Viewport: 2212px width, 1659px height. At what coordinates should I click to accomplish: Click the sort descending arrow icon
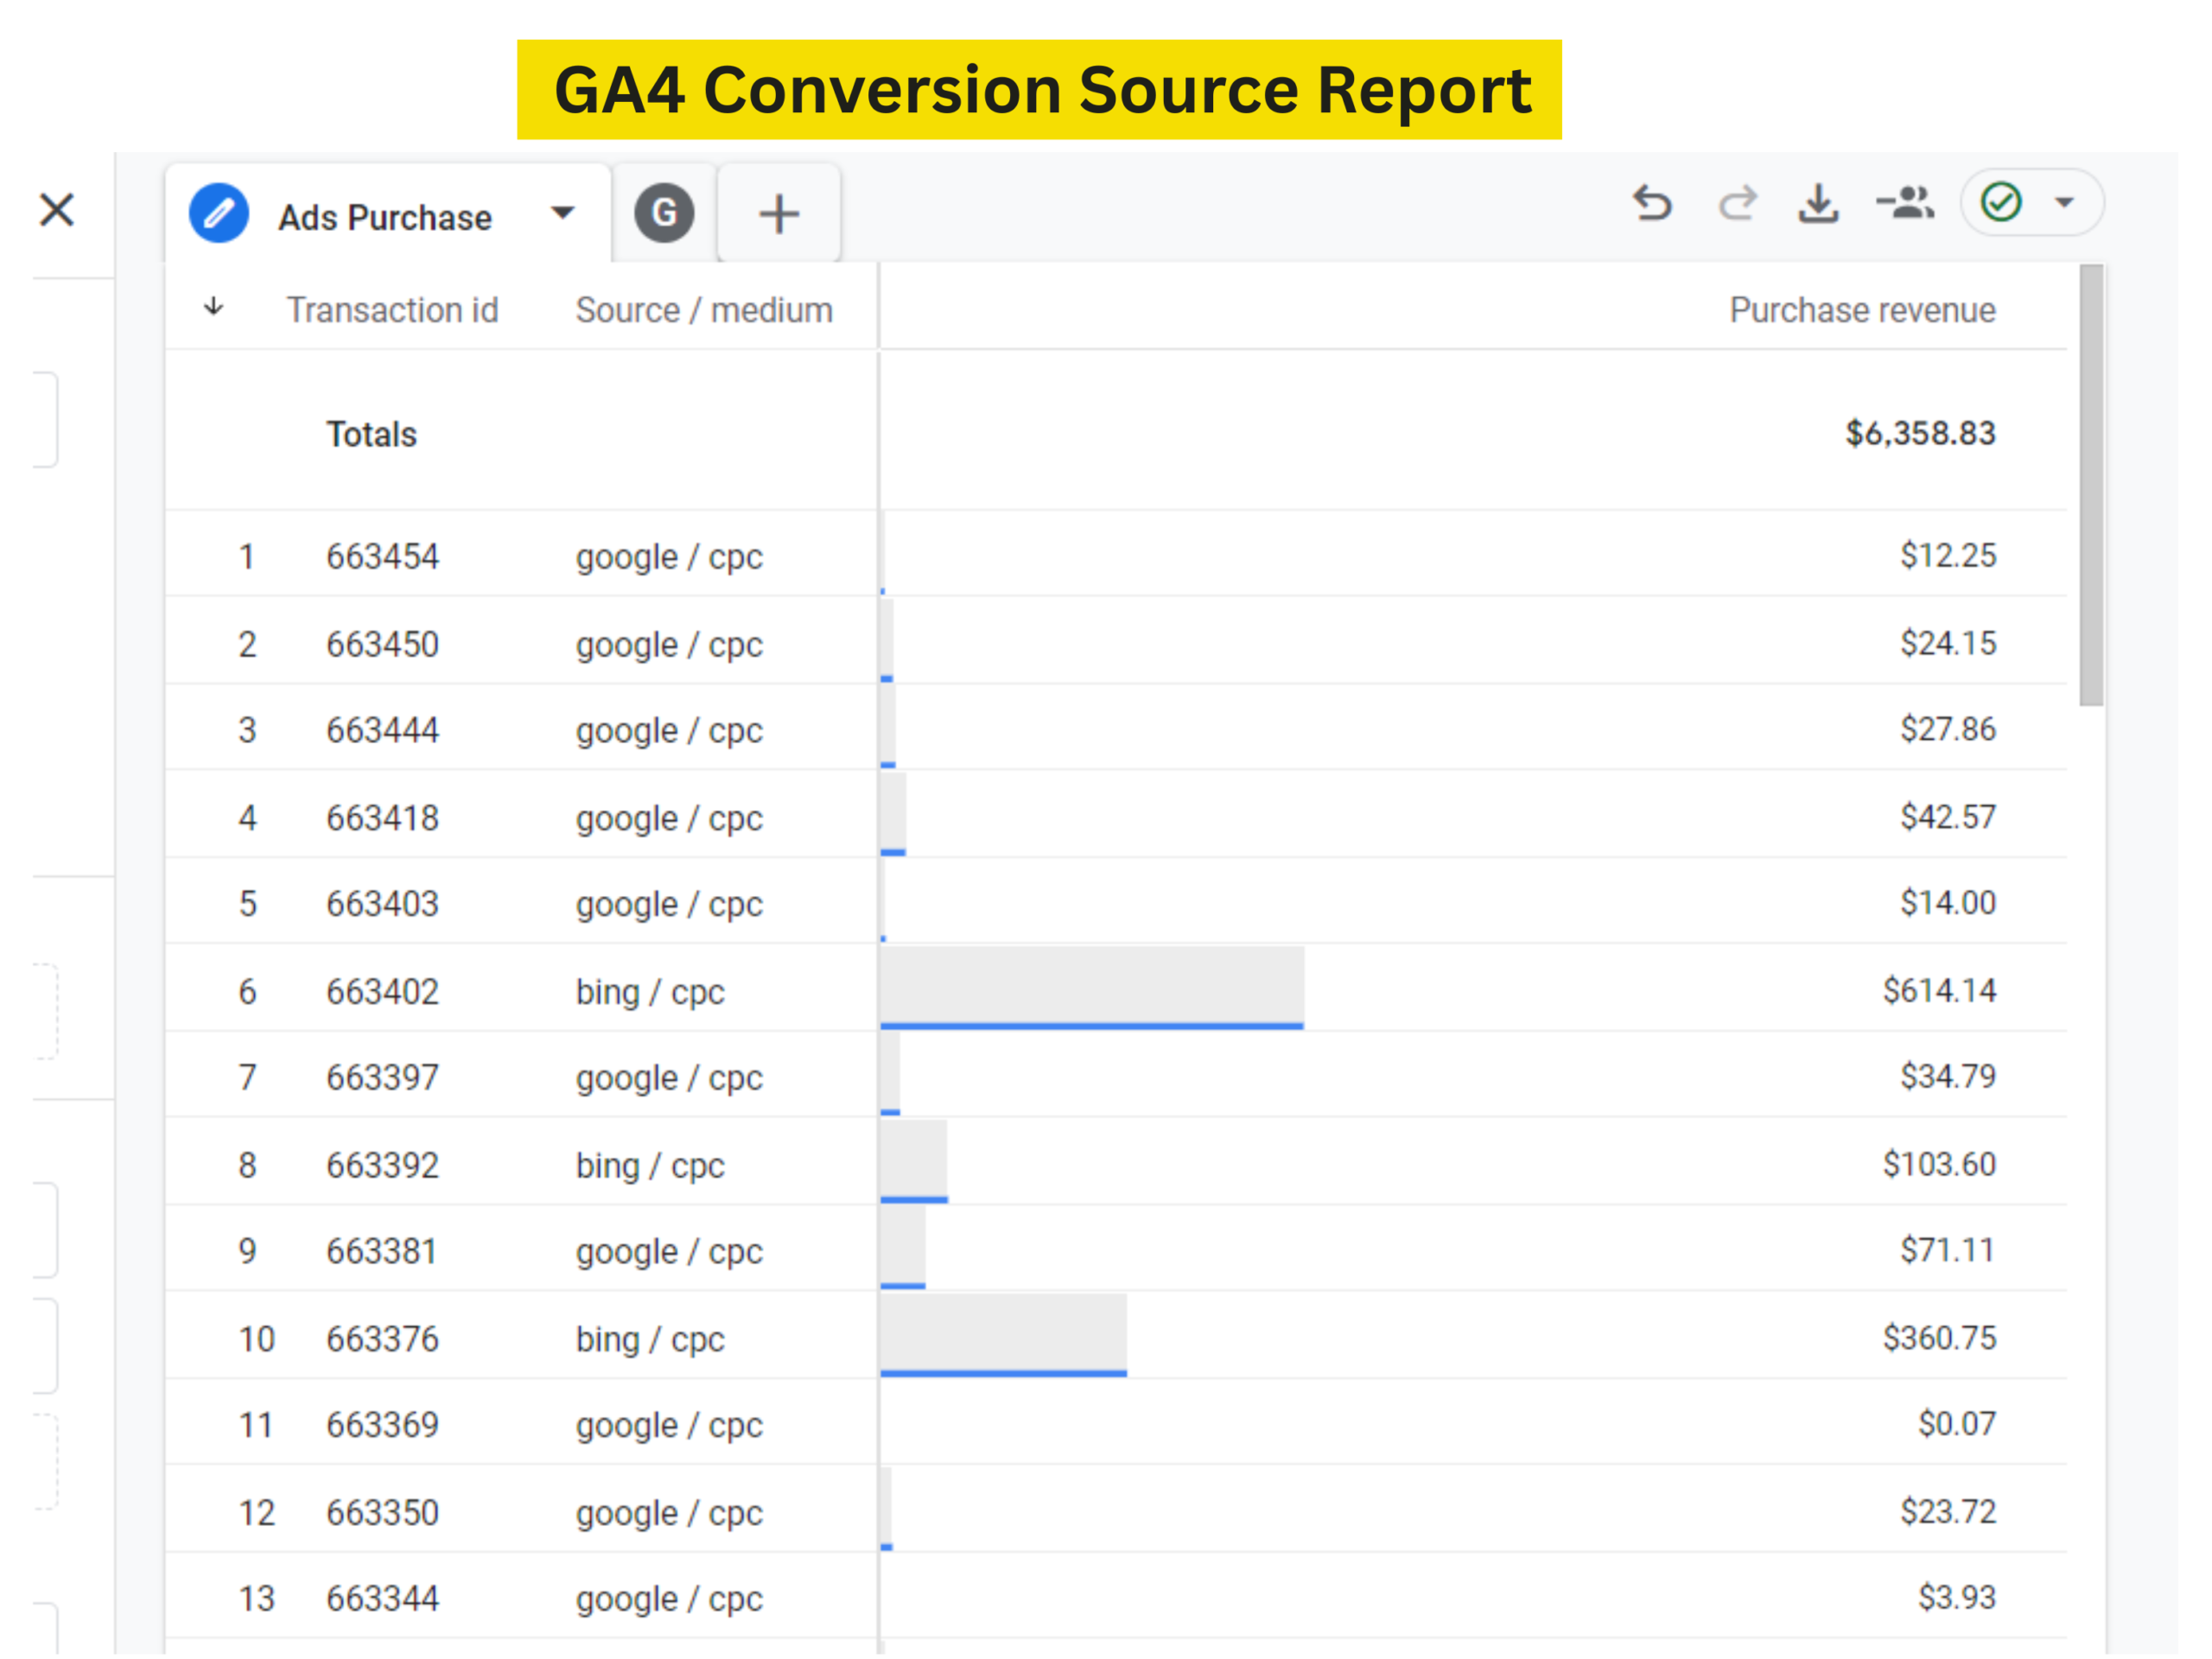click(x=214, y=308)
